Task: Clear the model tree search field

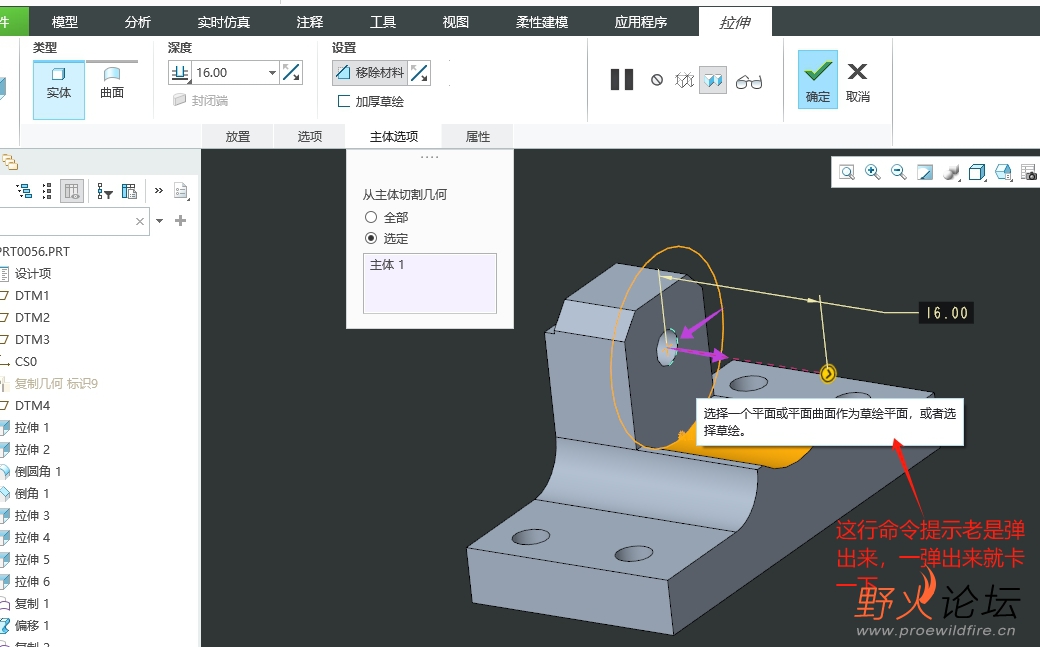Action: point(140,221)
